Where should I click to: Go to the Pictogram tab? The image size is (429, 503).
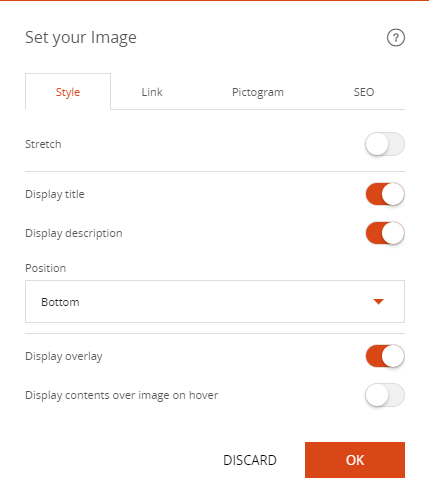[x=258, y=92]
